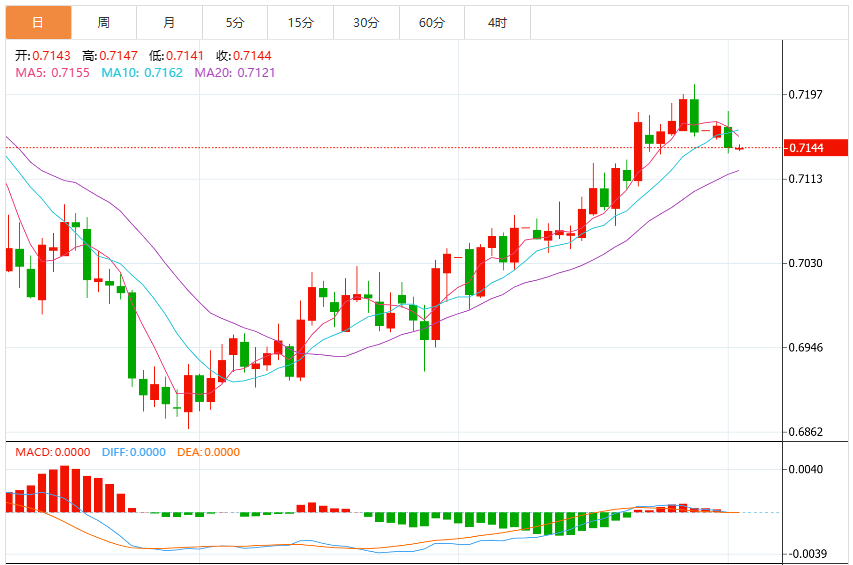This screenshot has width=853, height=565.
Task: Select the 30分 timeframe tab
Action: 366,22
